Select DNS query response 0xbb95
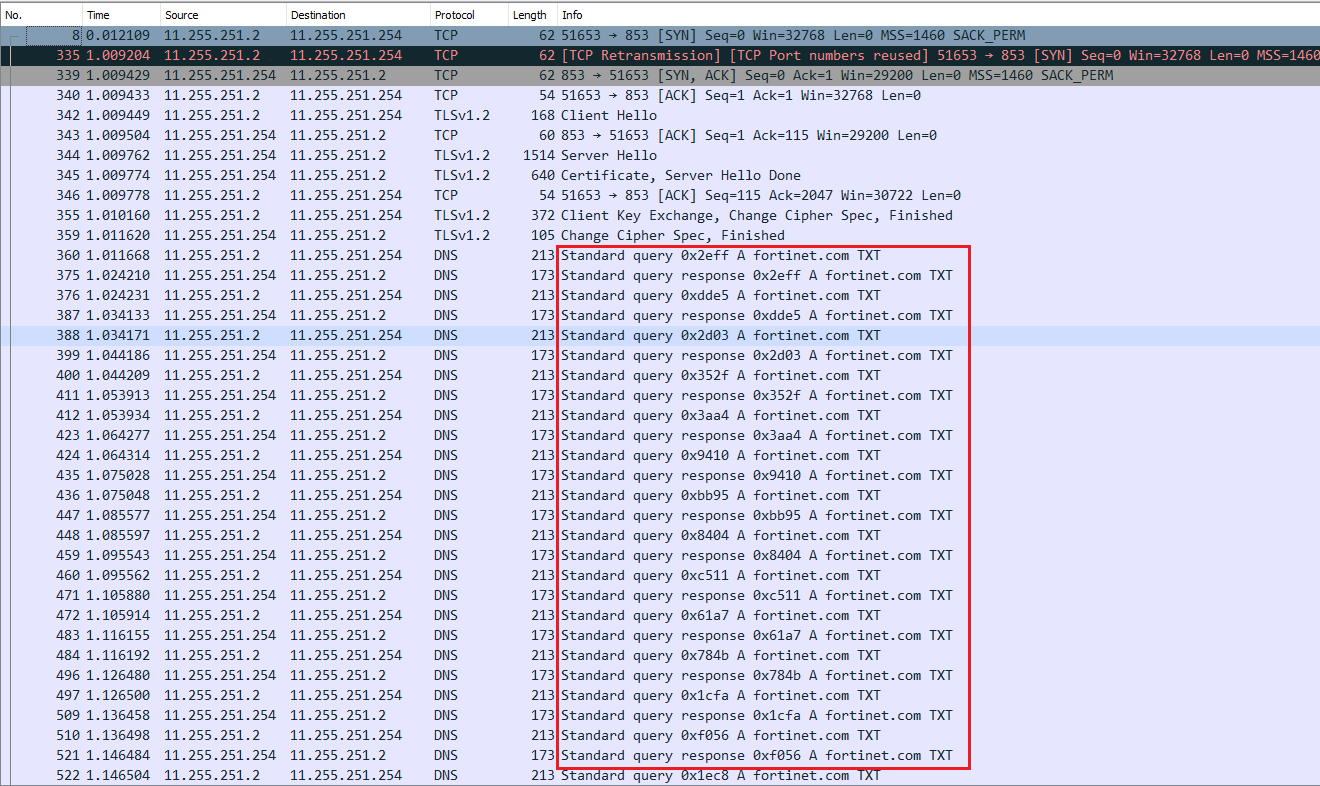1320x786 pixels. coord(660,515)
